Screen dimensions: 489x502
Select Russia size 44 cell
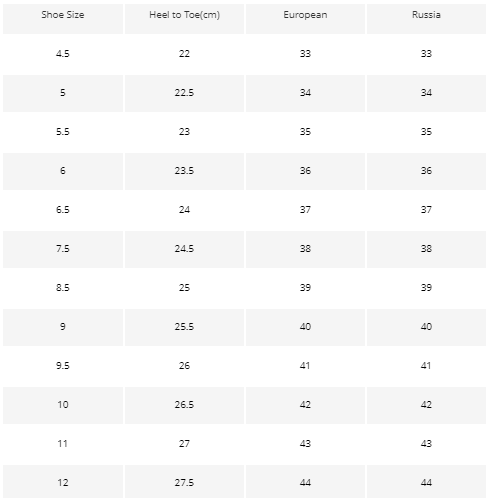(x=426, y=483)
